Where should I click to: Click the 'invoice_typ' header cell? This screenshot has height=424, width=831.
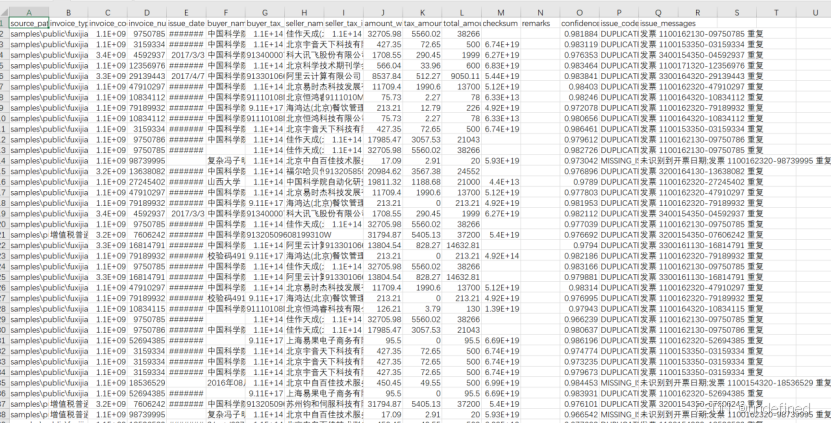(69, 23)
